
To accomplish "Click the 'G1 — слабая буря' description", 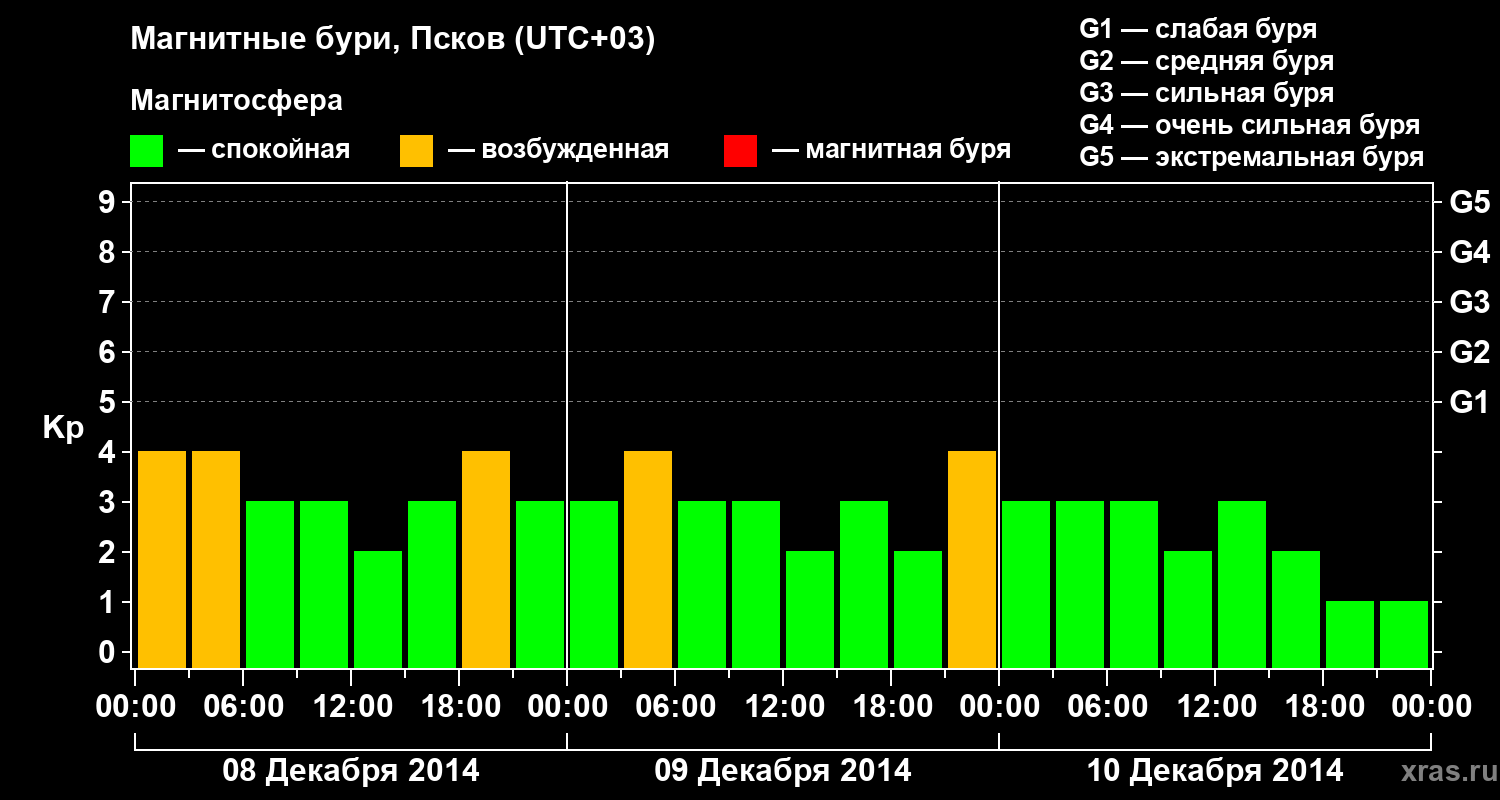I will (x=1198, y=28).
